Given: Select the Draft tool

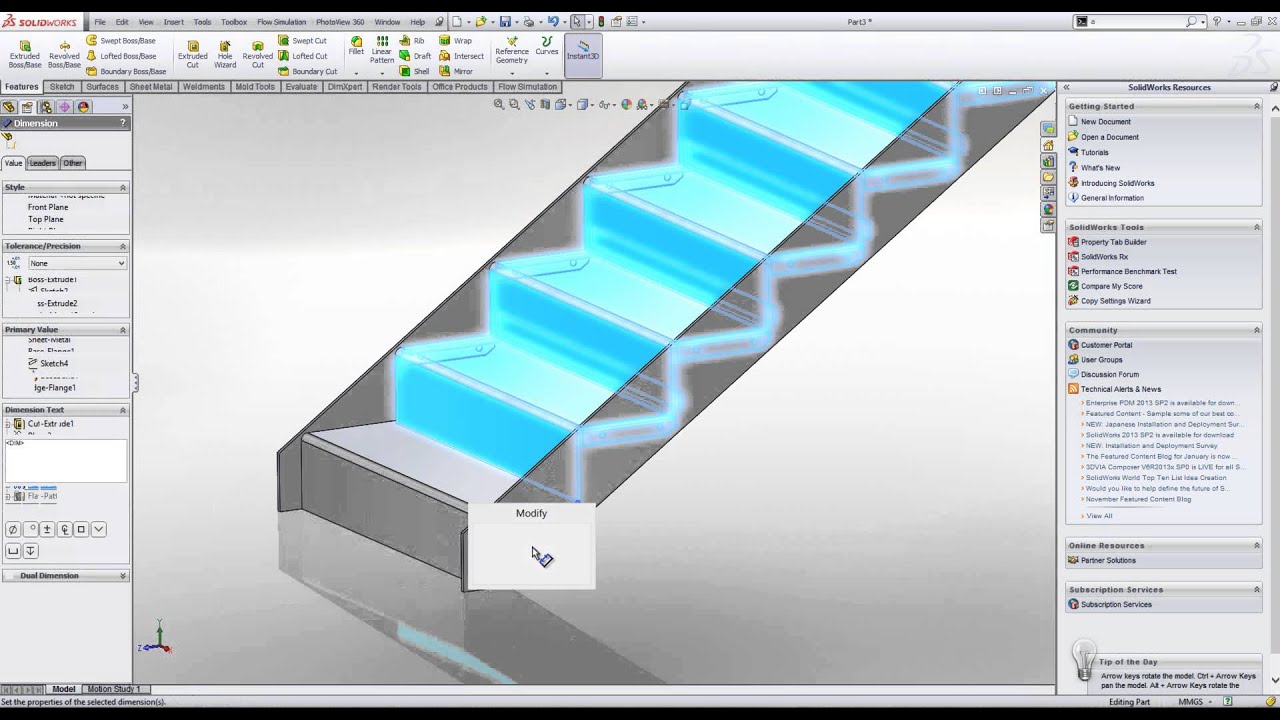Looking at the screenshot, I should 415,56.
